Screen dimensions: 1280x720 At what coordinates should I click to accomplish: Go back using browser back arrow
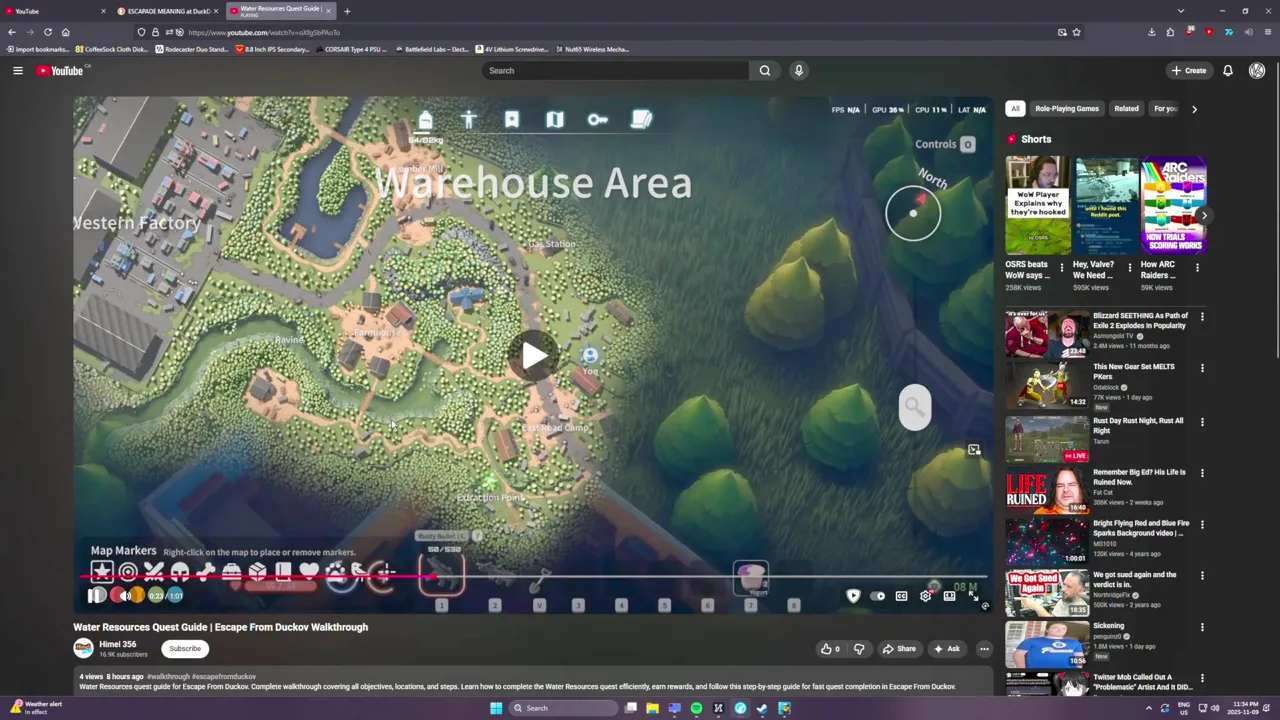click(x=12, y=32)
